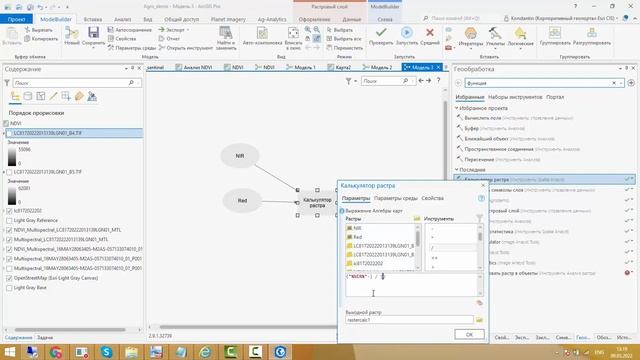The height and width of the screenshot is (360, 640).
Task: Click the Новый model button
Action: 72,36
